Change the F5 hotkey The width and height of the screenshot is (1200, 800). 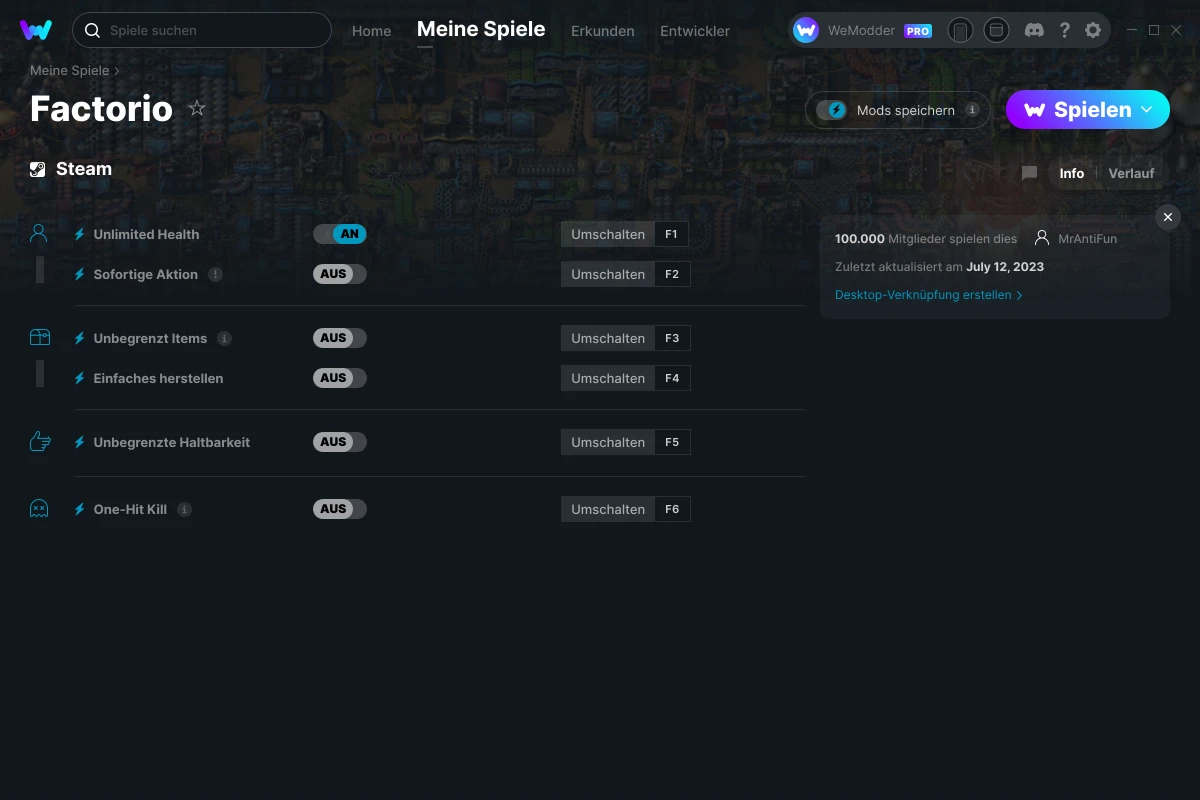672,442
